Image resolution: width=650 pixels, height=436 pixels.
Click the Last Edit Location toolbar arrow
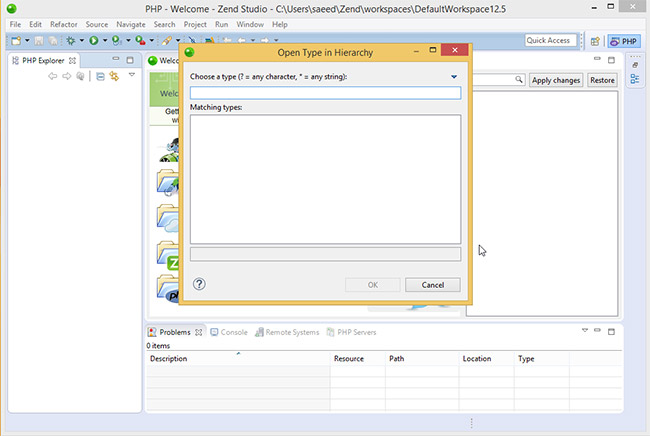tap(228, 41)
